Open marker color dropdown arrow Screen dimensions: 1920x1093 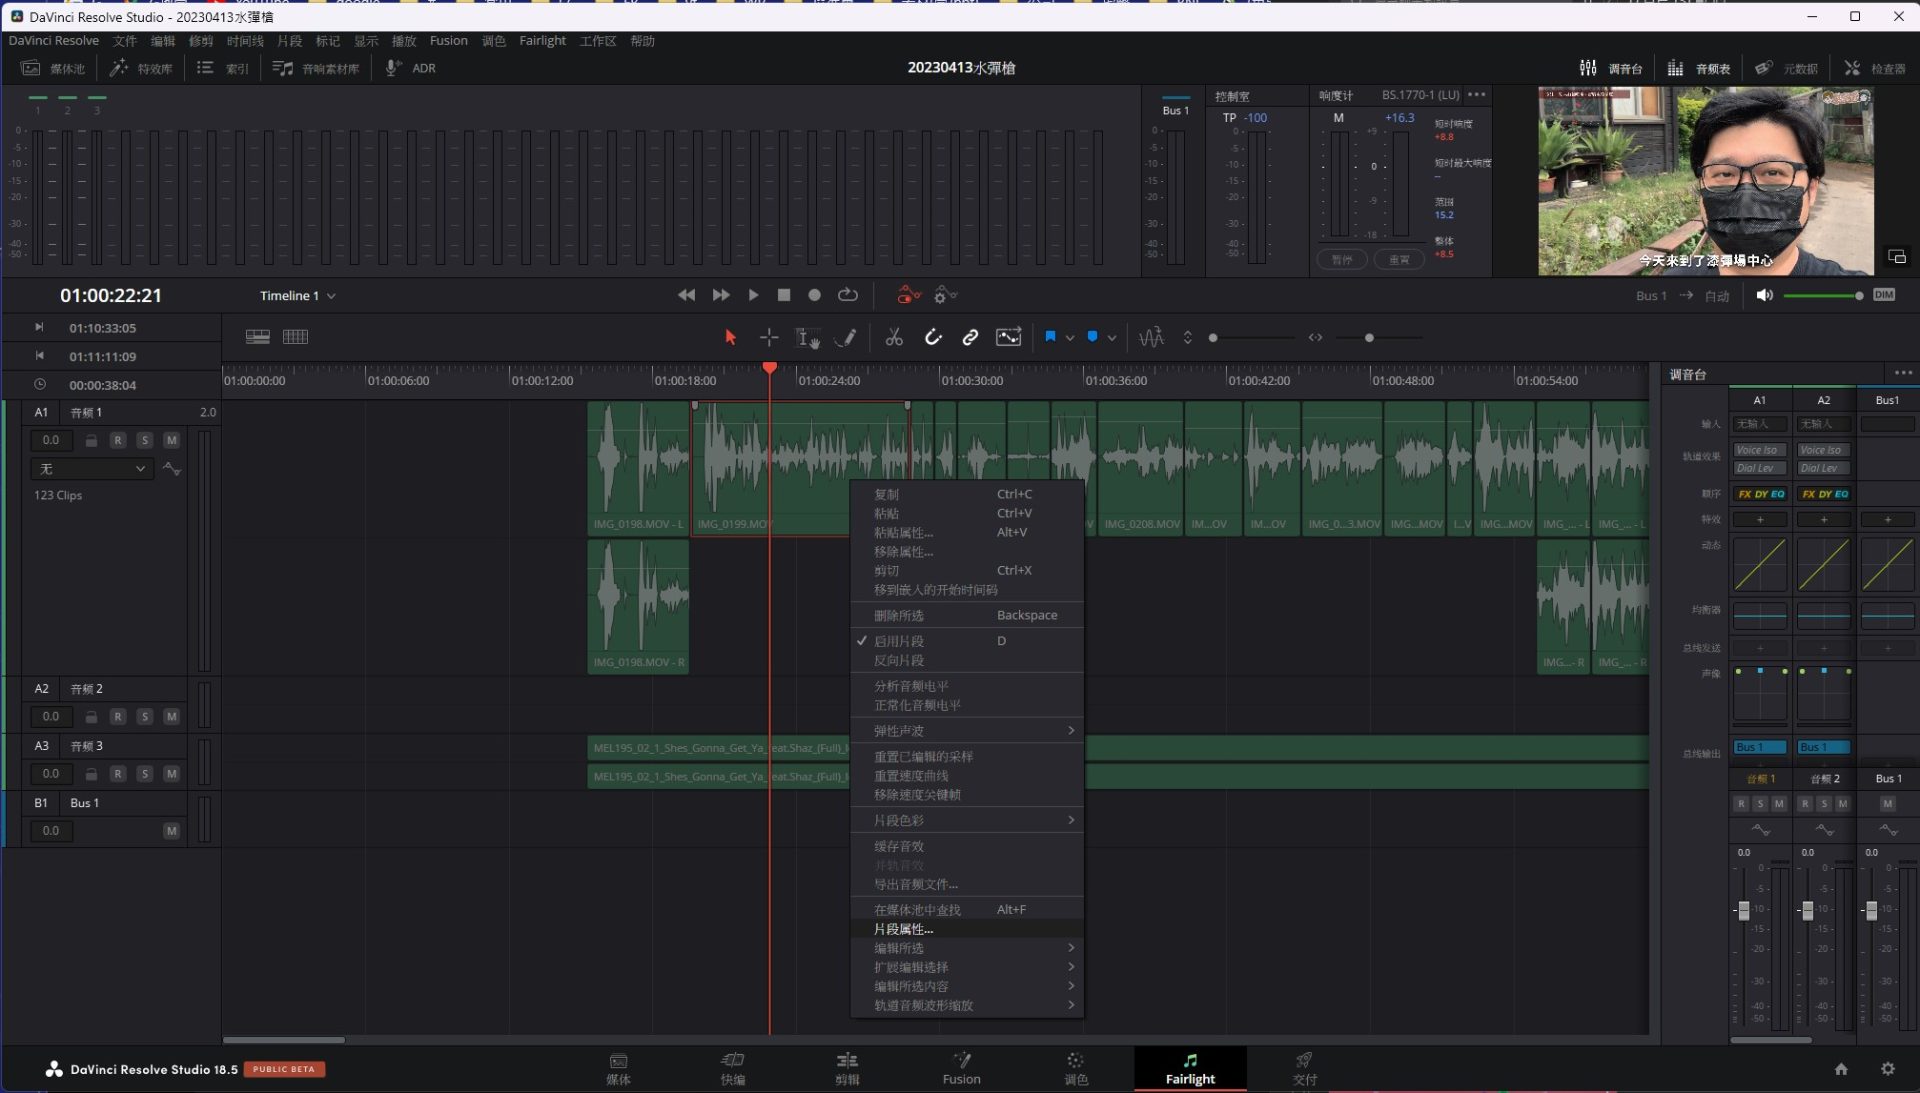click(1112, 338)
